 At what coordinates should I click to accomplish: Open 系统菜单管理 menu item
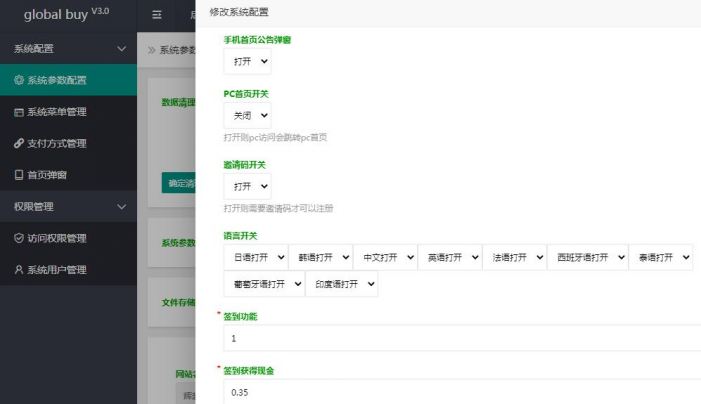70,112
